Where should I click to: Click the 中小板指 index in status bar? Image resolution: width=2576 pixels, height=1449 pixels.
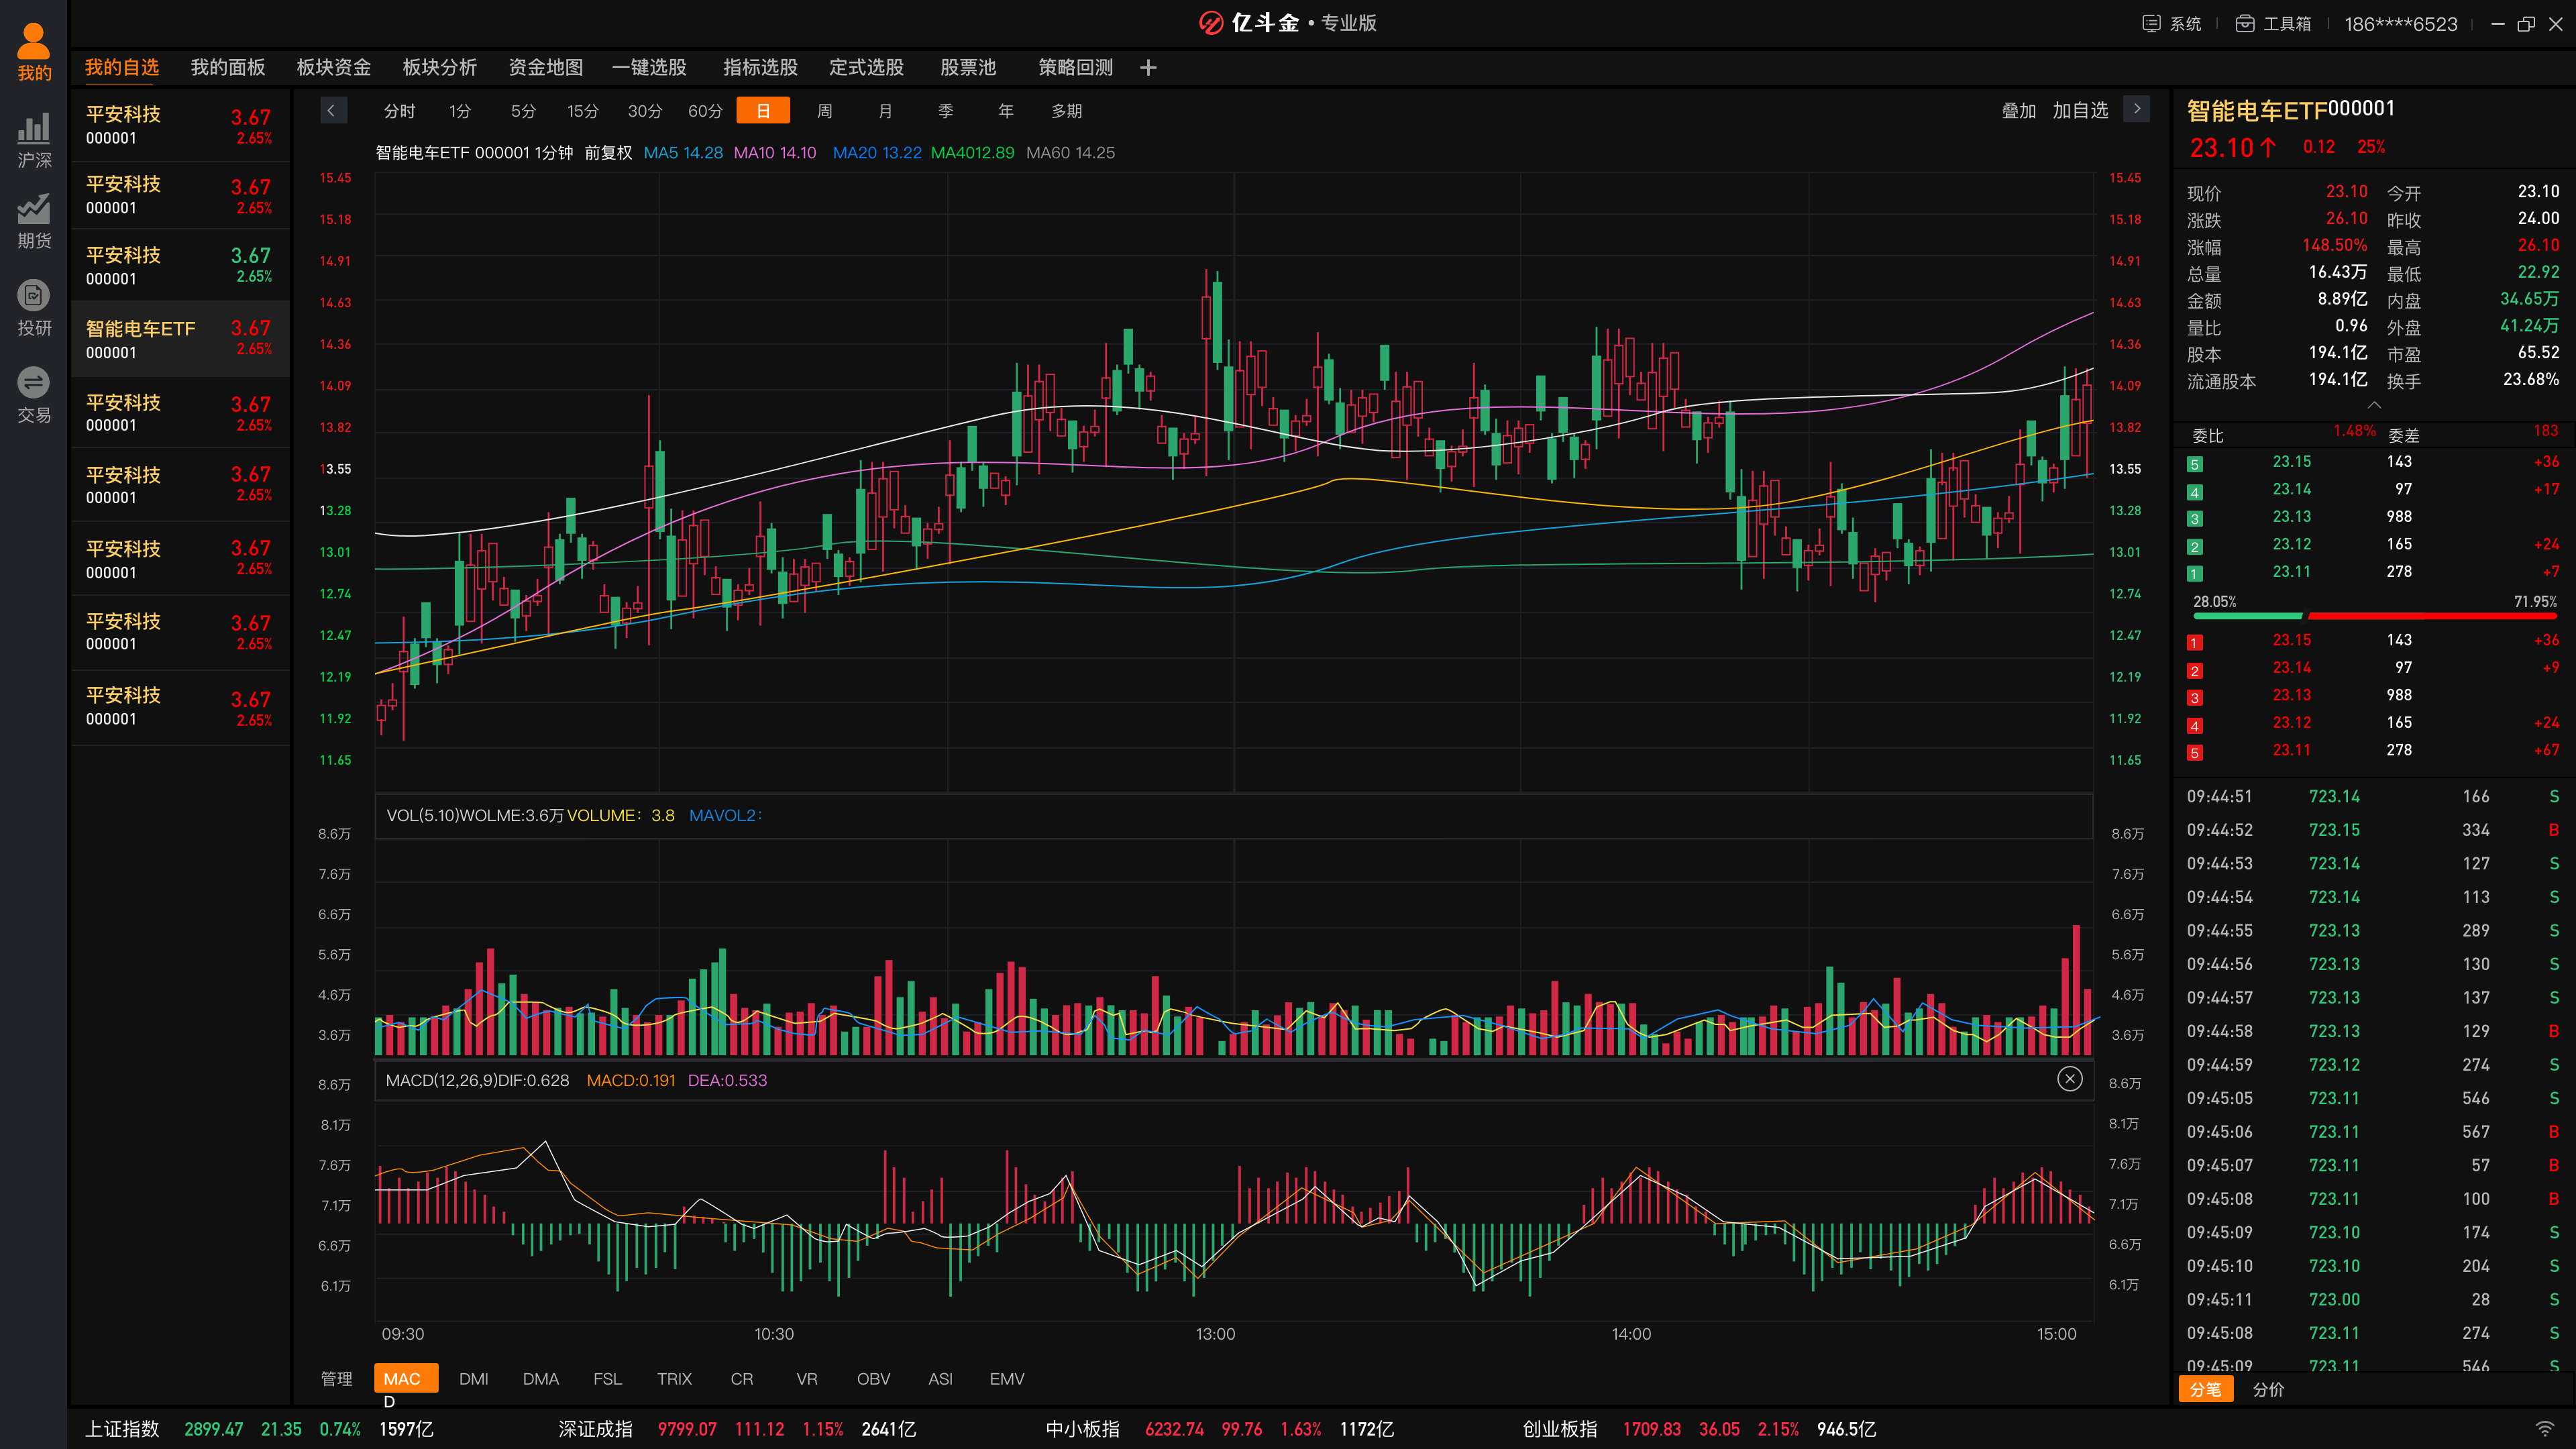[x=1083, y=1429]
